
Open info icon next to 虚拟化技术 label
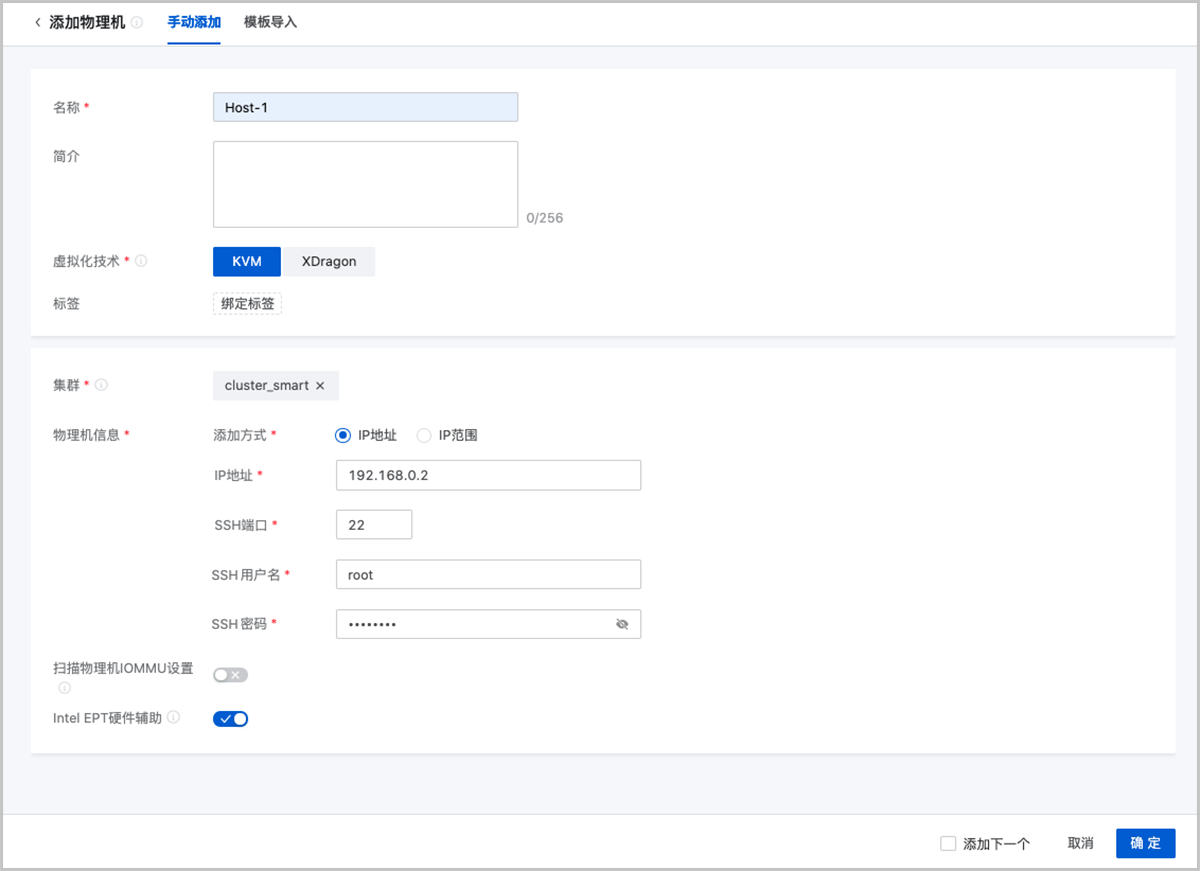pos(141,261)
